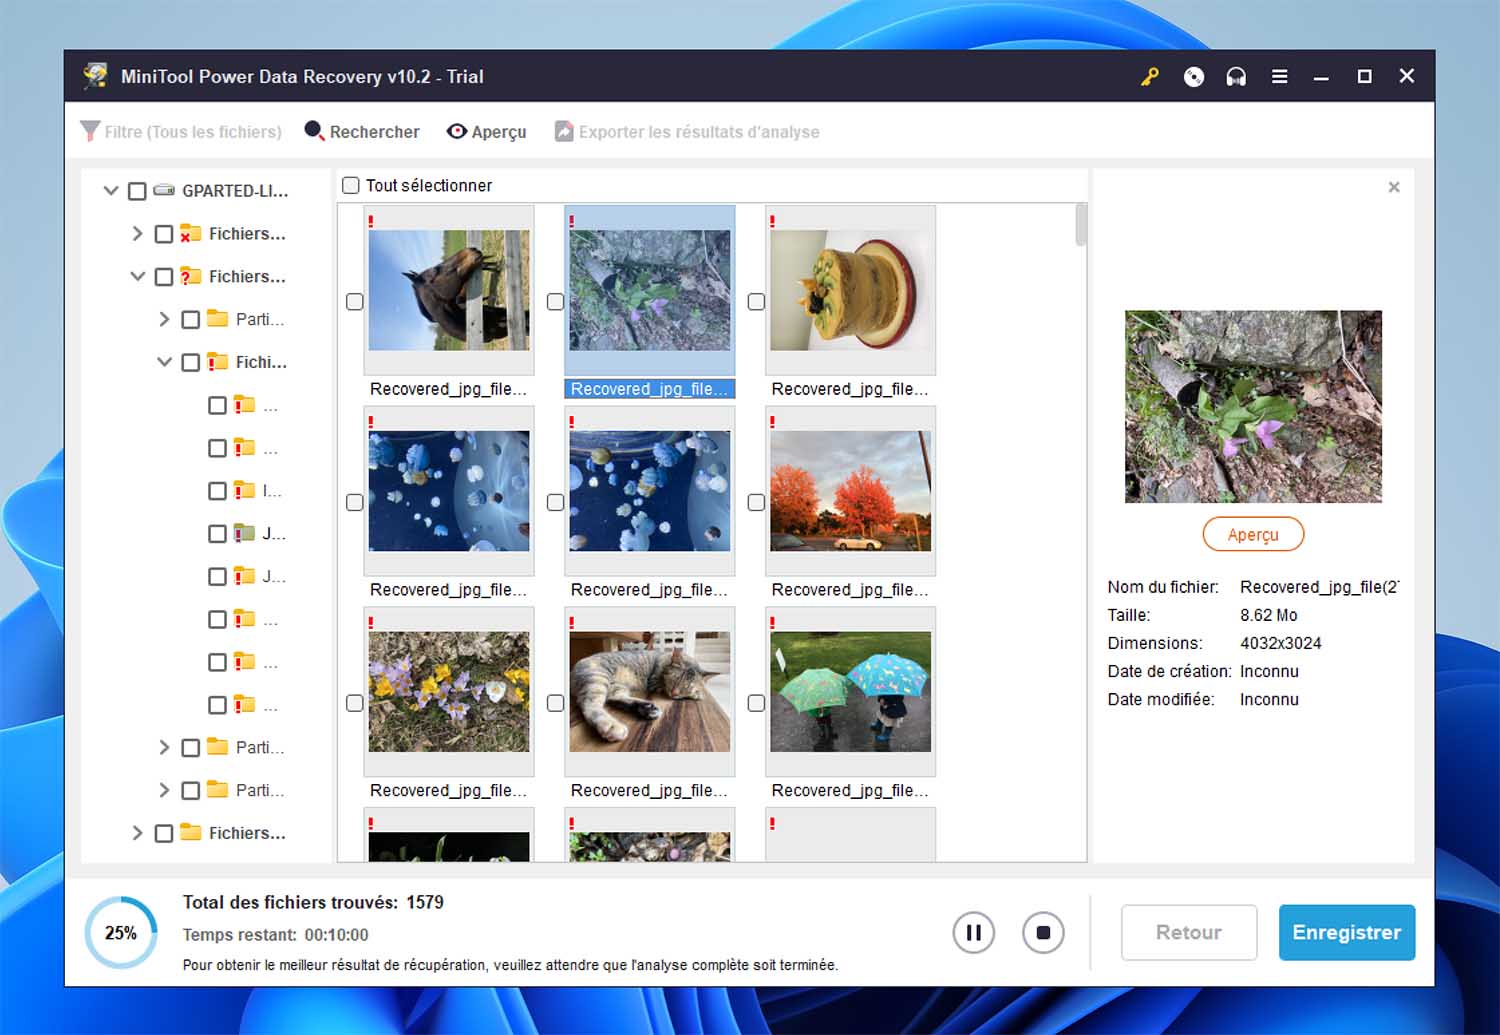The height and width of the screenshot is (1035, 1500).
Task: Click the Fichiers... folder icon with red X
Action: 191,233
